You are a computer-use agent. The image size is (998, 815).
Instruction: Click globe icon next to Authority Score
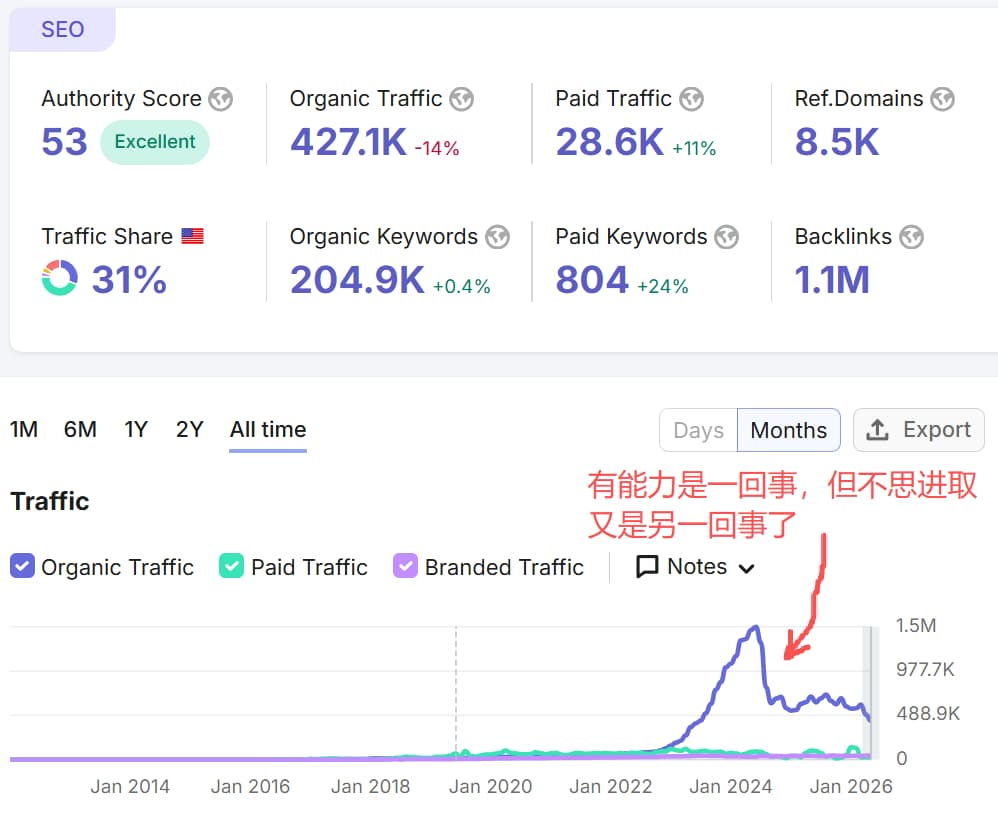click(221, 99)
